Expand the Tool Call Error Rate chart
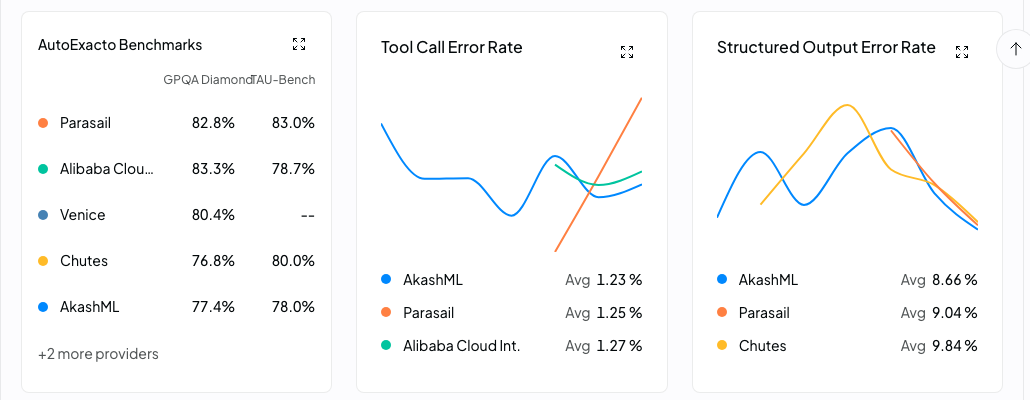 (627, 52)
